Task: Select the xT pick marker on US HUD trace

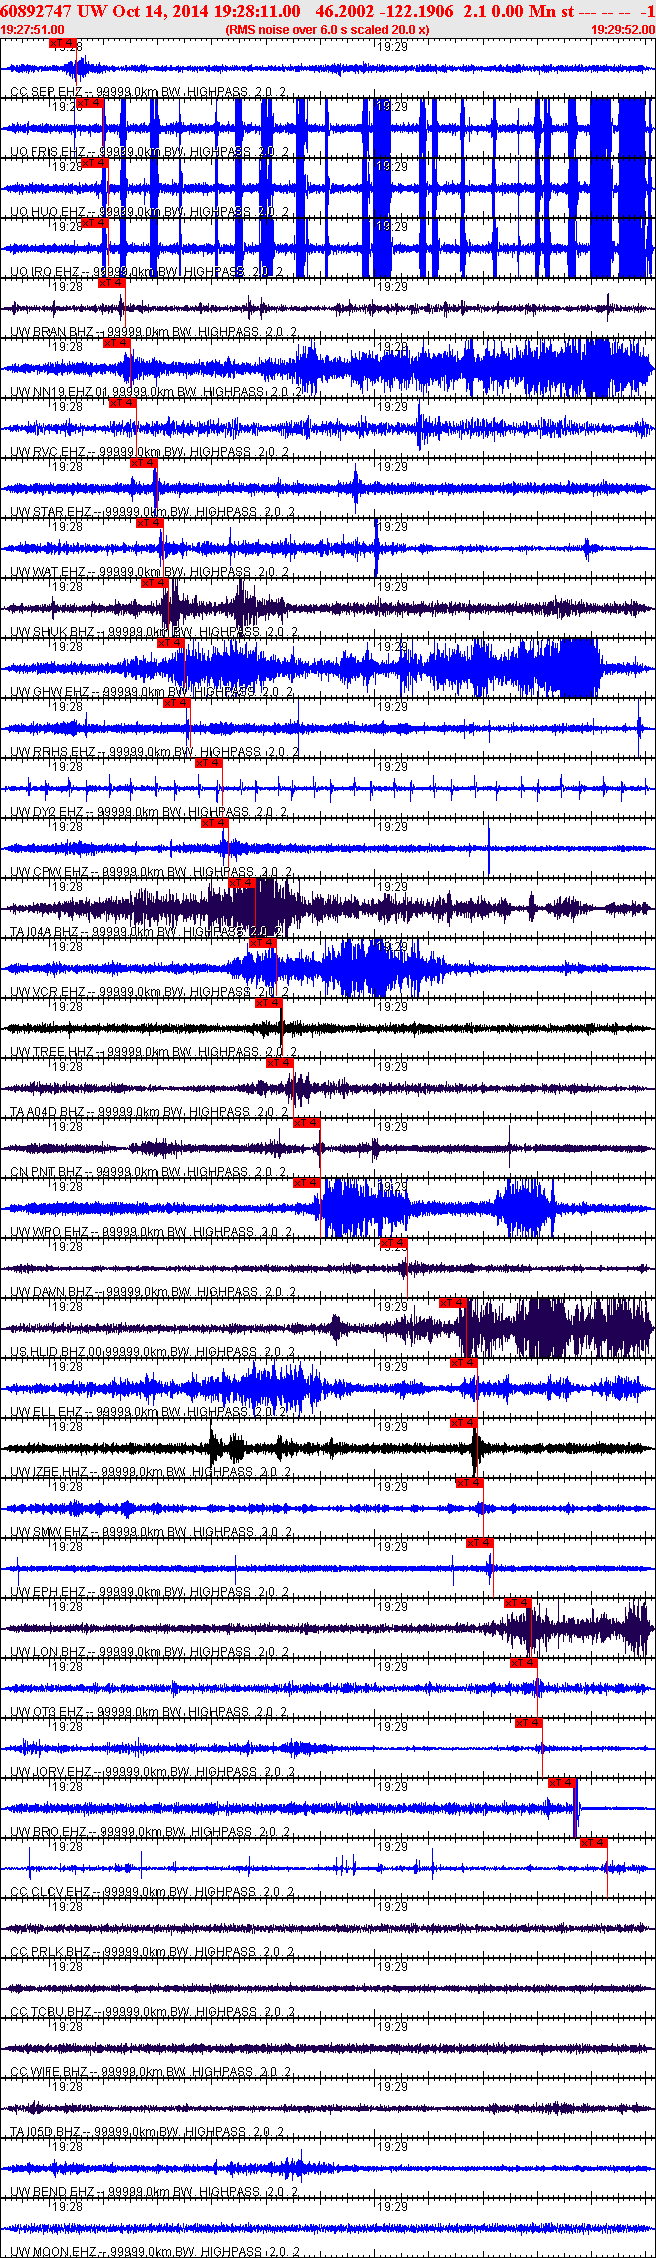Action: pos(453,1303)
